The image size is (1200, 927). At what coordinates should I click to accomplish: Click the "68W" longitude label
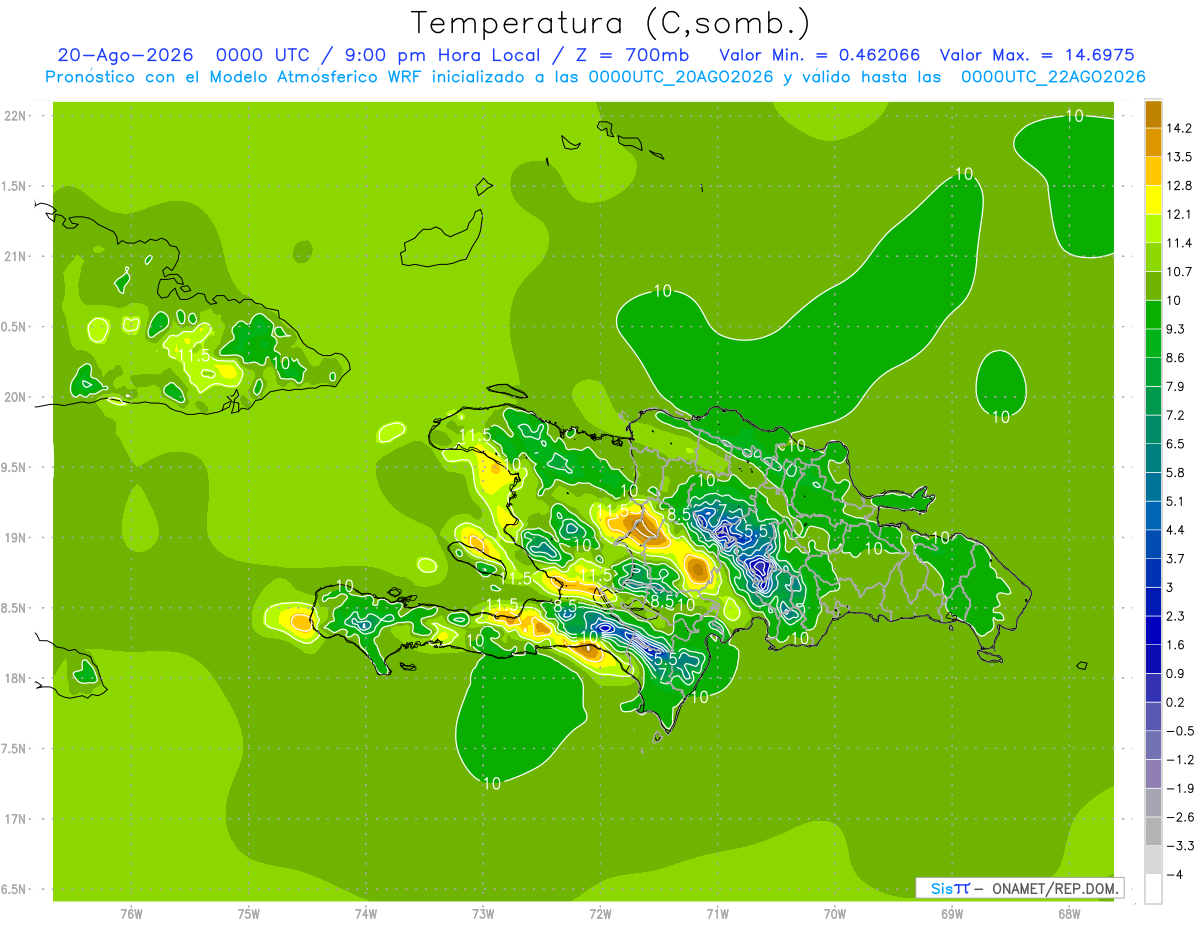(x=1069, y=913)
